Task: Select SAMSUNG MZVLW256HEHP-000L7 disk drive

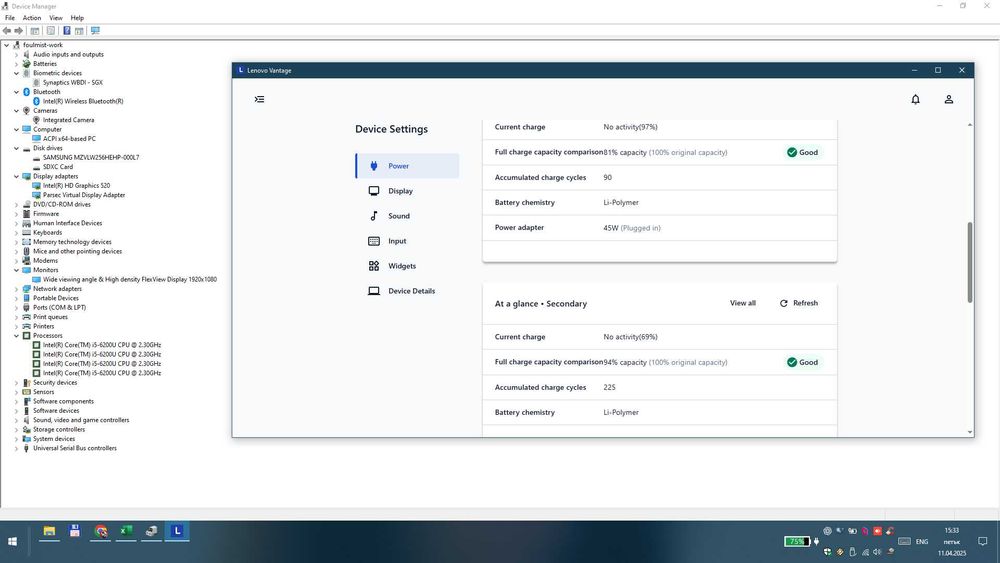Action: click(91, 157)
